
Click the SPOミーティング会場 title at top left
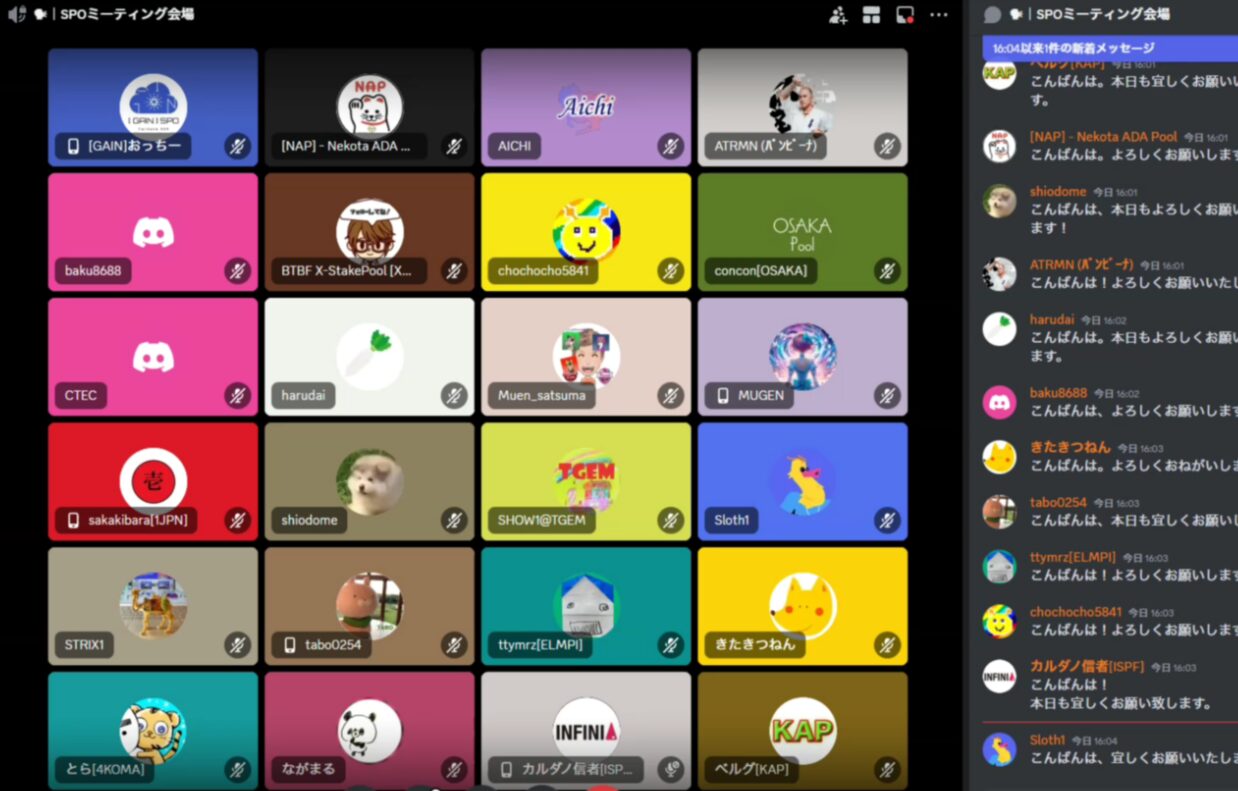pos(126,15)
